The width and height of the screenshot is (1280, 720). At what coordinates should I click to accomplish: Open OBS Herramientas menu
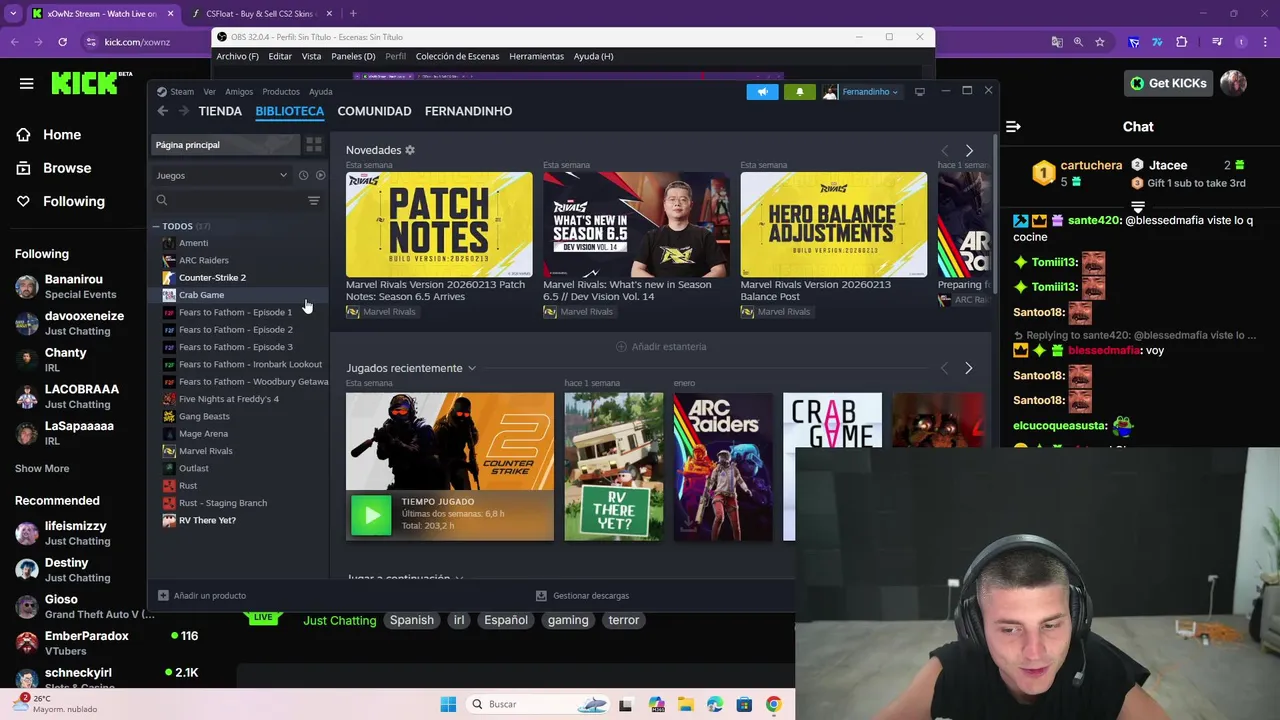coord(536,56)
